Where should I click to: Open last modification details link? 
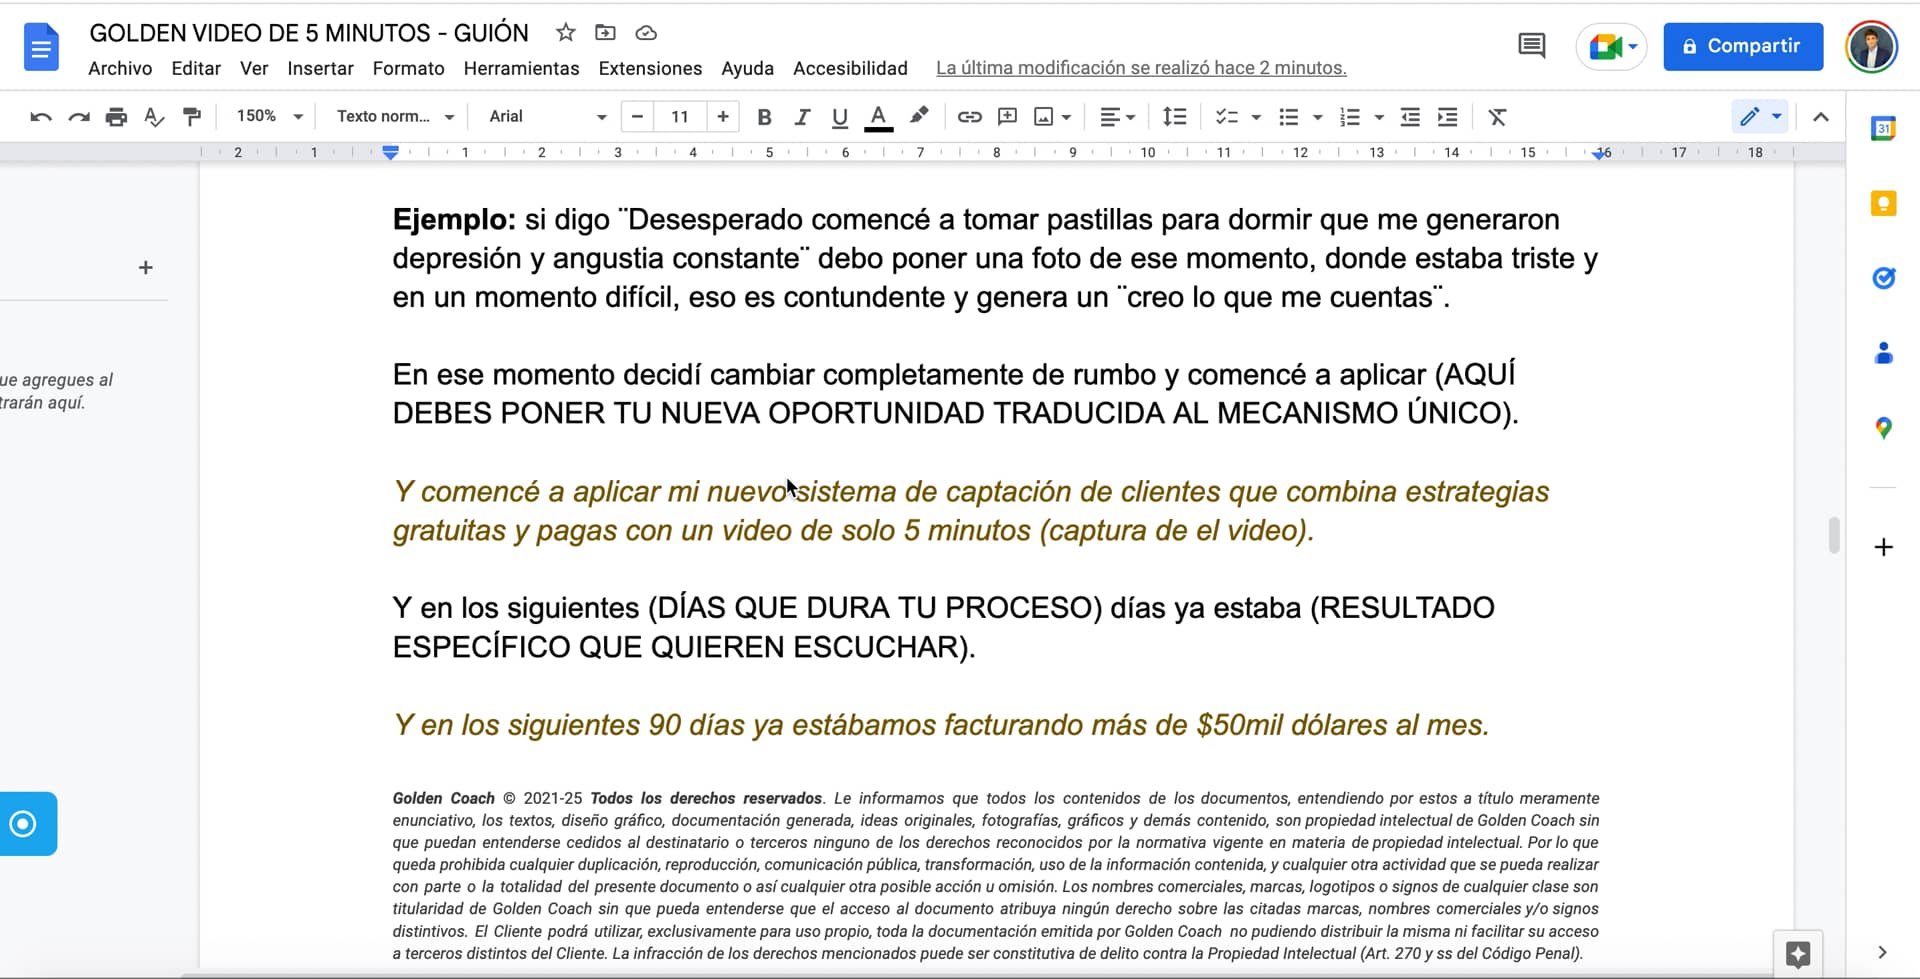1140,68
